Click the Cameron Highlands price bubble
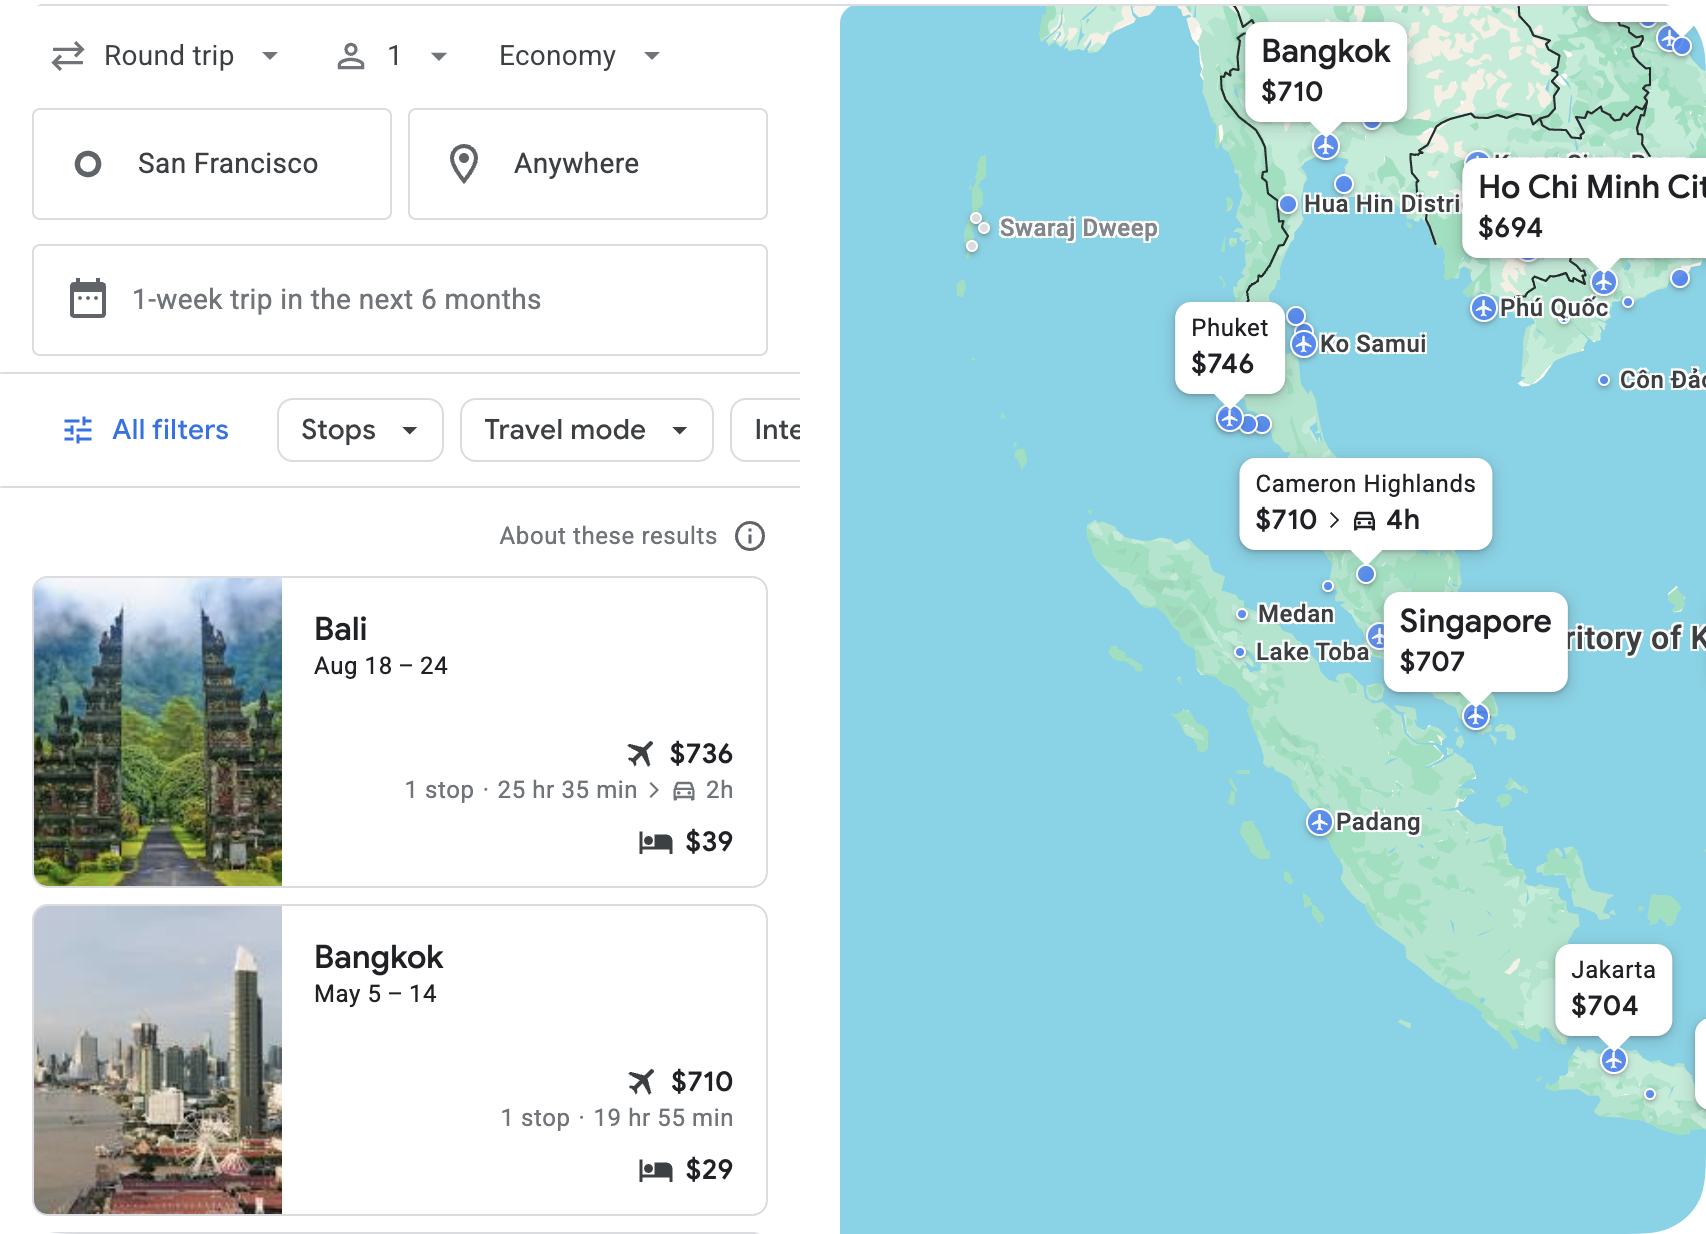The width and height of the screenshot is (1706, 1234). [1364, 503]
